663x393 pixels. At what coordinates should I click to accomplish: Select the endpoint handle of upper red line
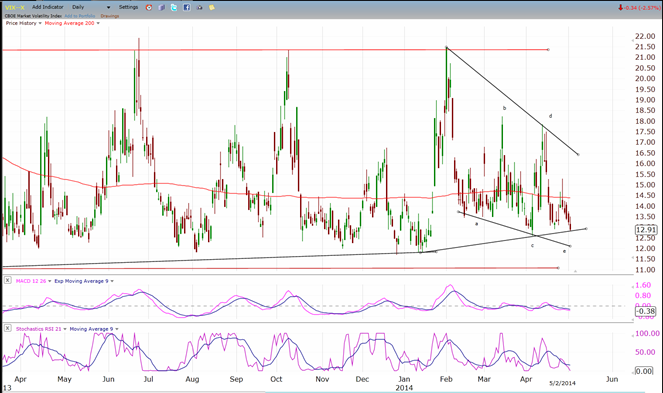pyautogui.click(x=548, y=49)
